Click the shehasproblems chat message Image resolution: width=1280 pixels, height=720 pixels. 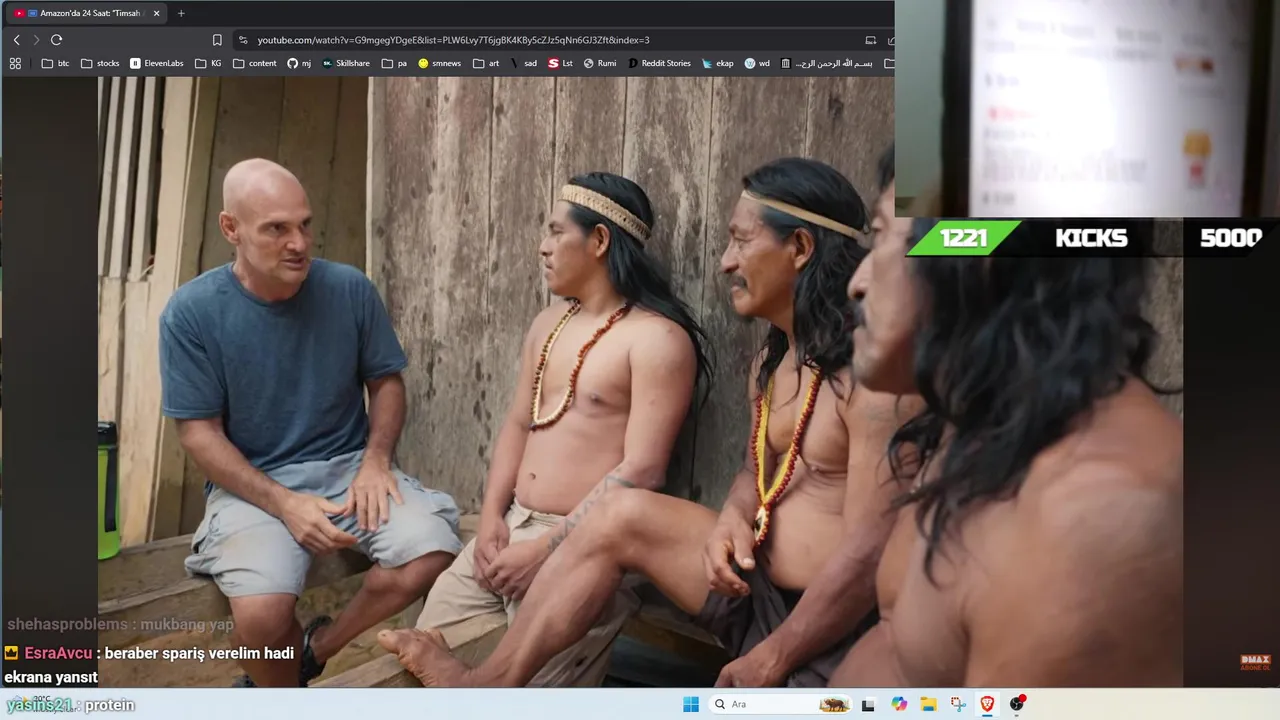120,624
